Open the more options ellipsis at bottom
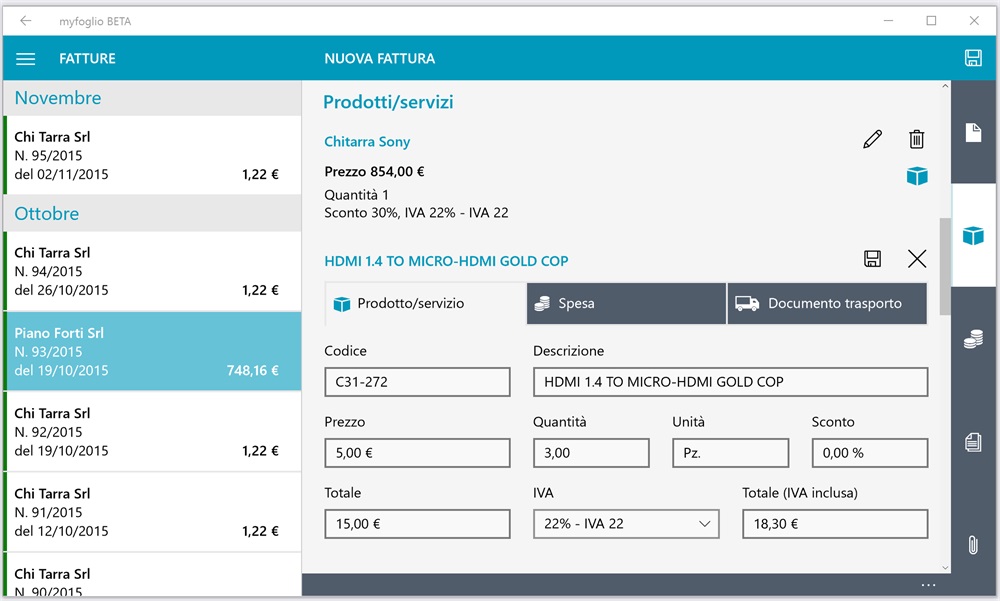Viewport: 1000px width, 601px height. [928, 584]
